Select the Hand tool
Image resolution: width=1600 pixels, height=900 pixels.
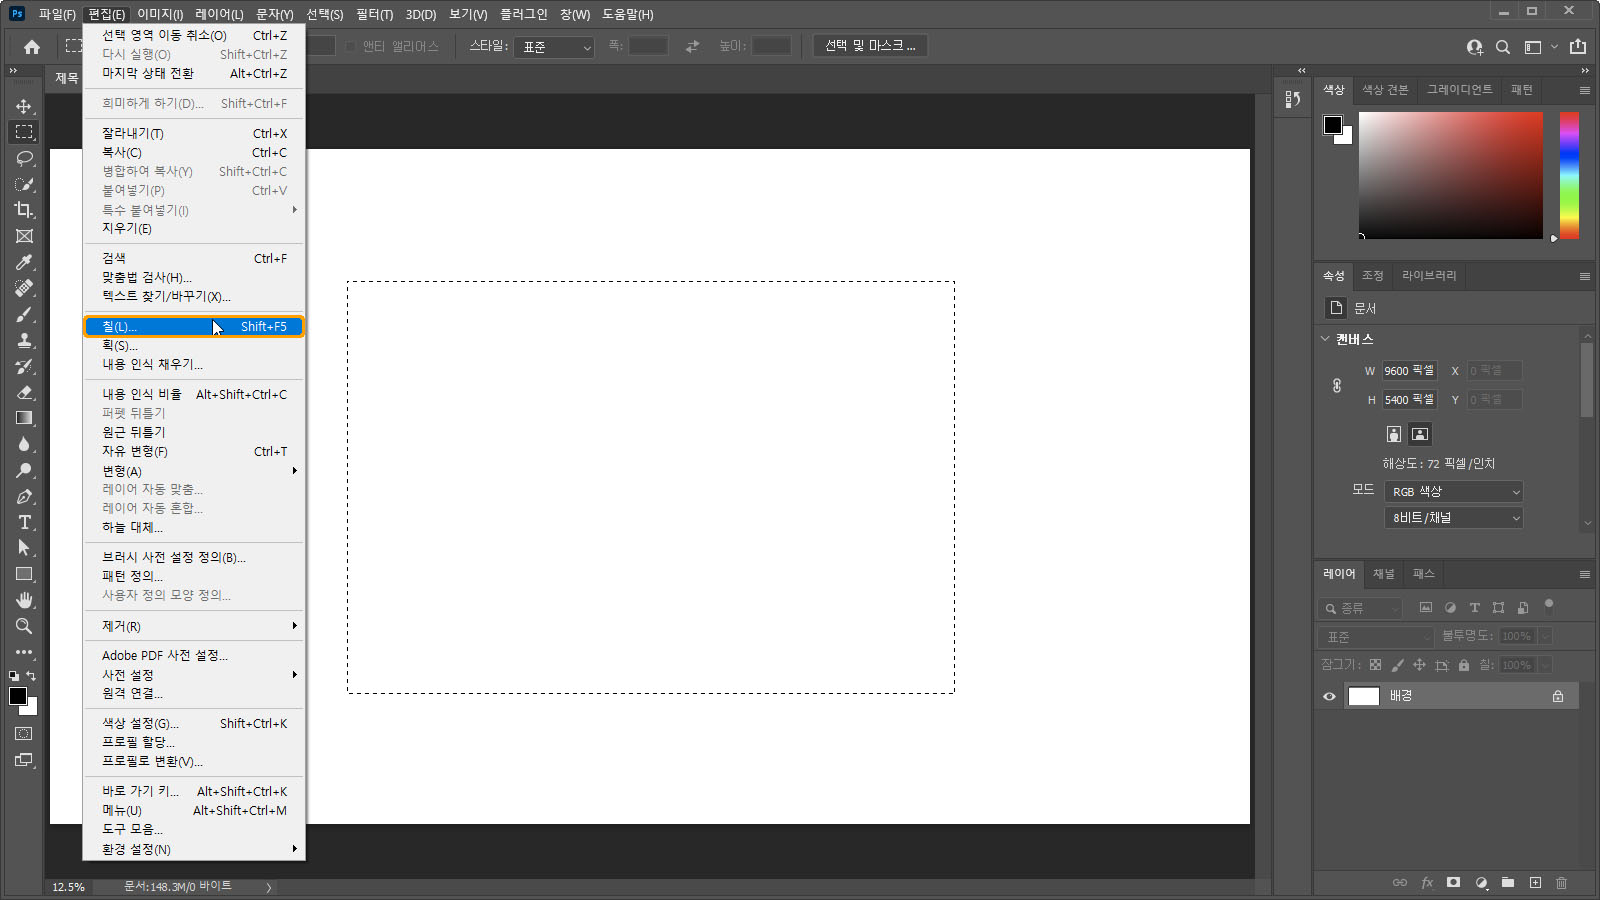pos(24,600)
